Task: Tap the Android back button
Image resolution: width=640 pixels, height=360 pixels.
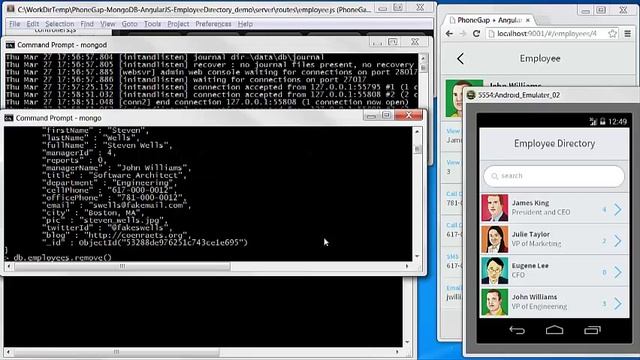Action: click(x=517, y=330)
